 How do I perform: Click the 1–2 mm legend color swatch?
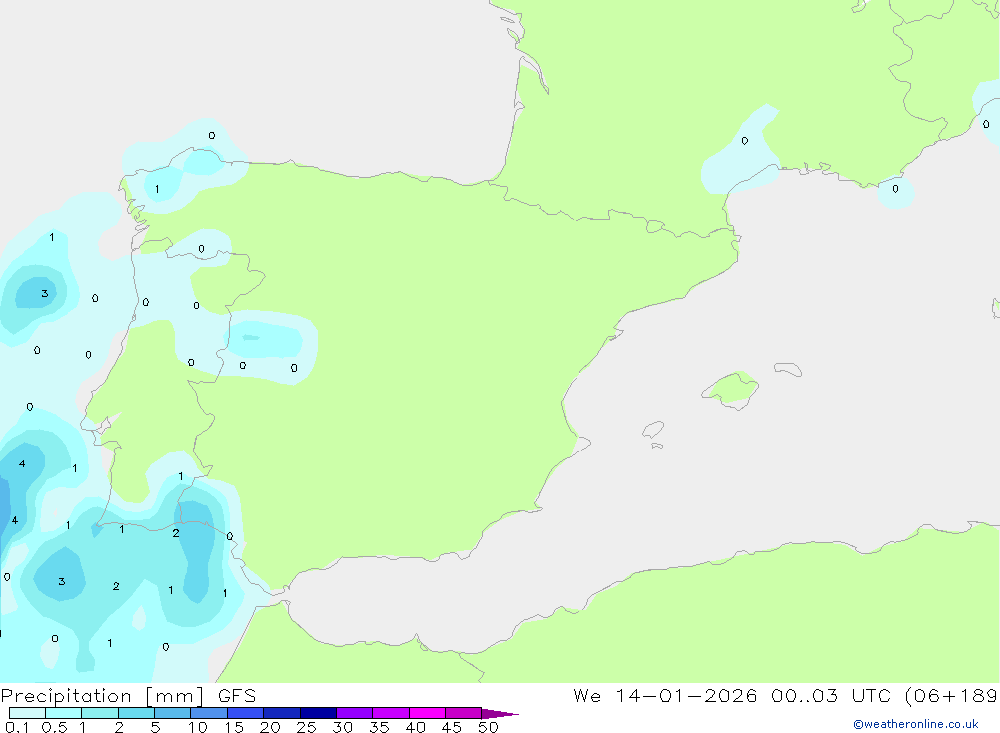tap(99, 713)
